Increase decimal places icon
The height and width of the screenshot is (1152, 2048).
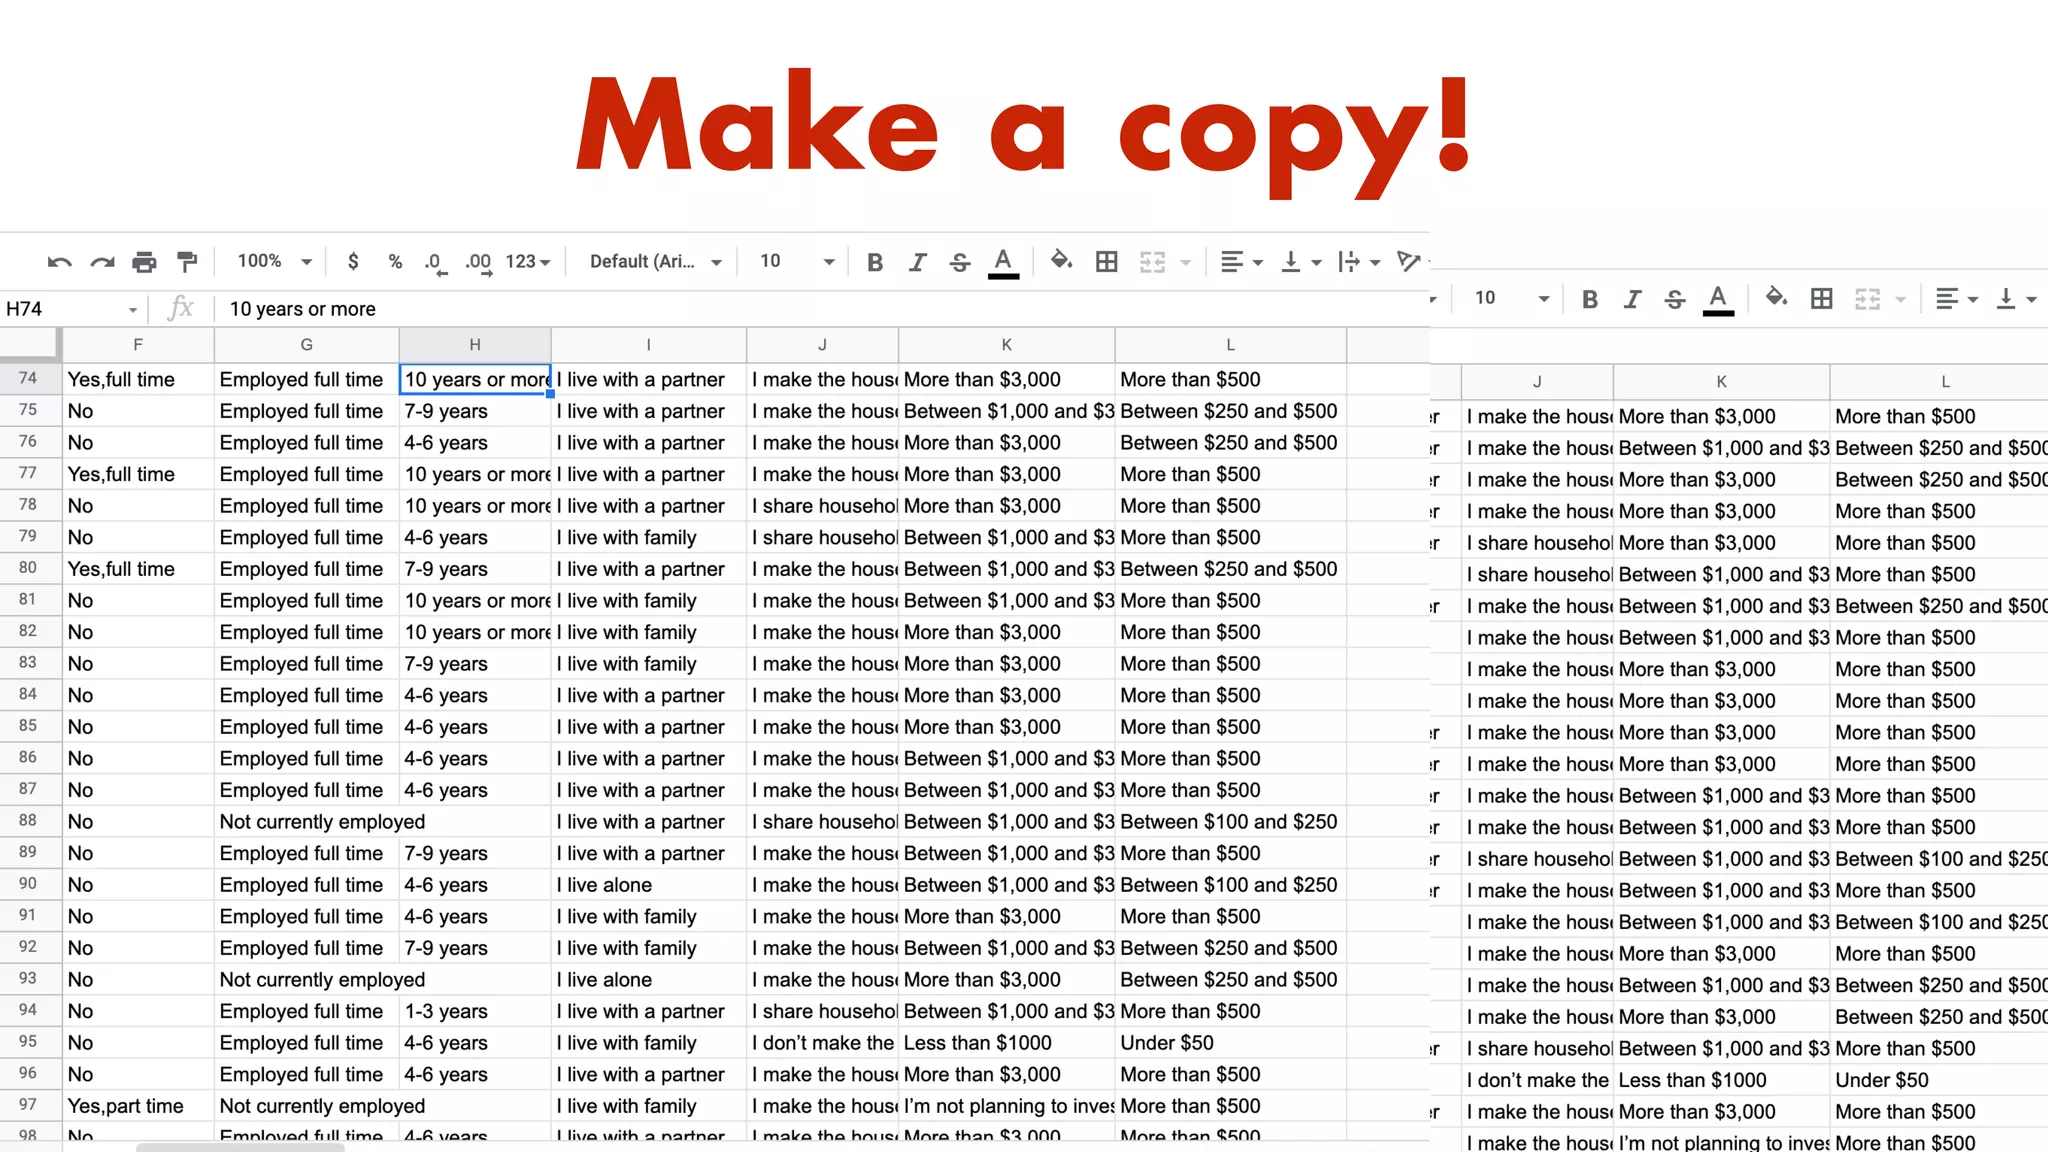point(478,263)
